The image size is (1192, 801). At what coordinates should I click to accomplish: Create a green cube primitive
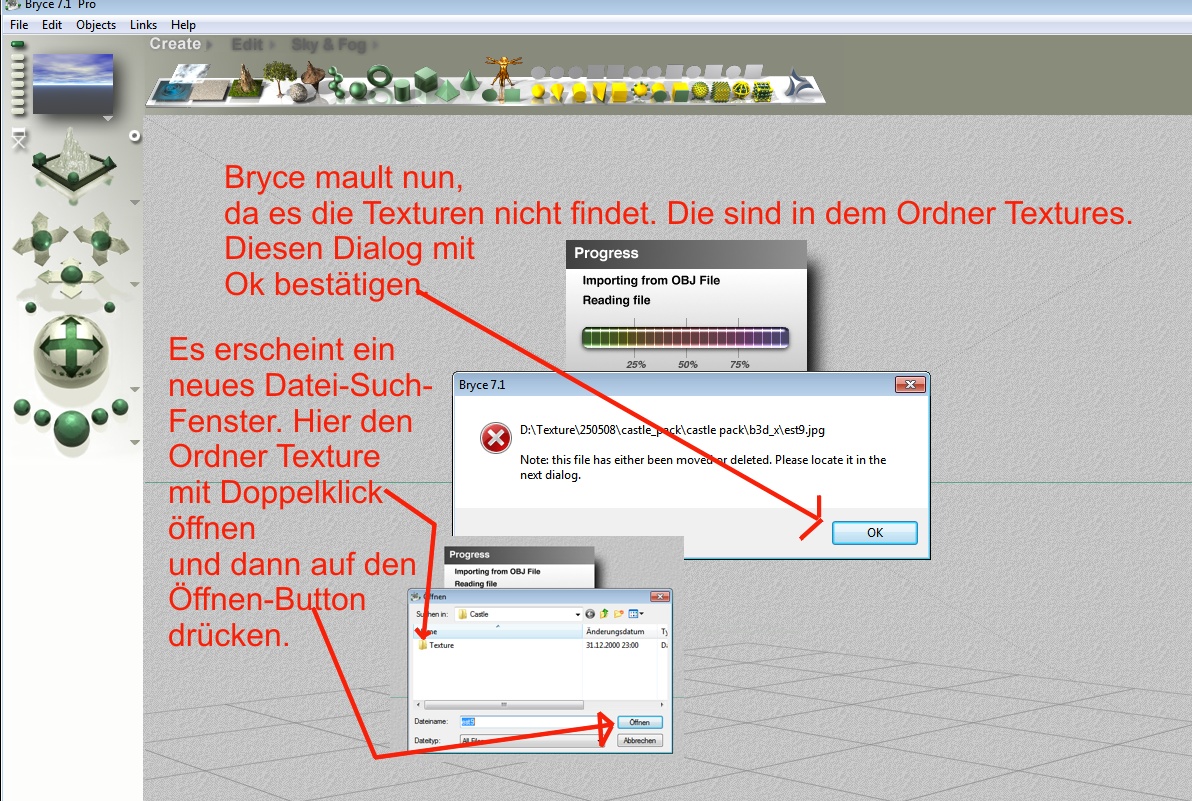coord(426,79)
